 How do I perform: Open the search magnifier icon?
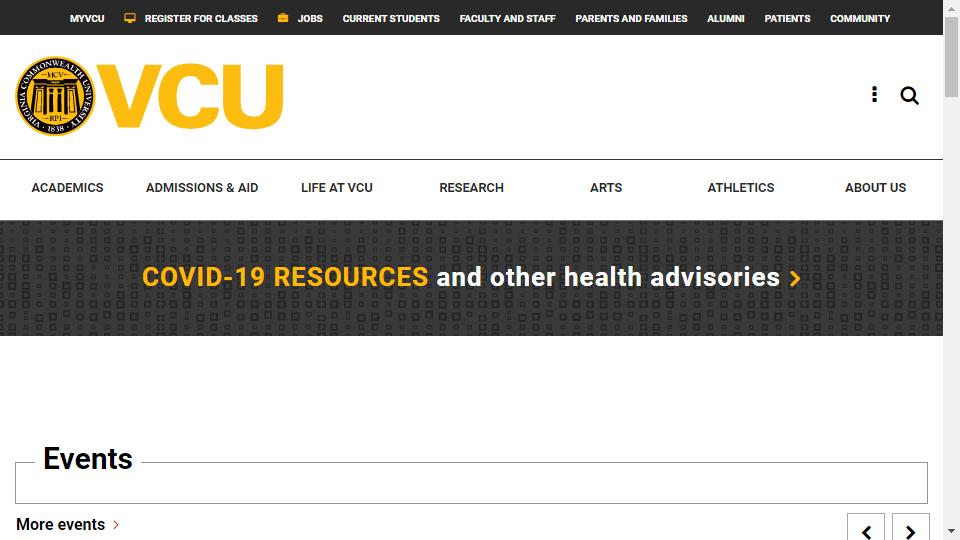pyautogui.click(x=909, y=95)
